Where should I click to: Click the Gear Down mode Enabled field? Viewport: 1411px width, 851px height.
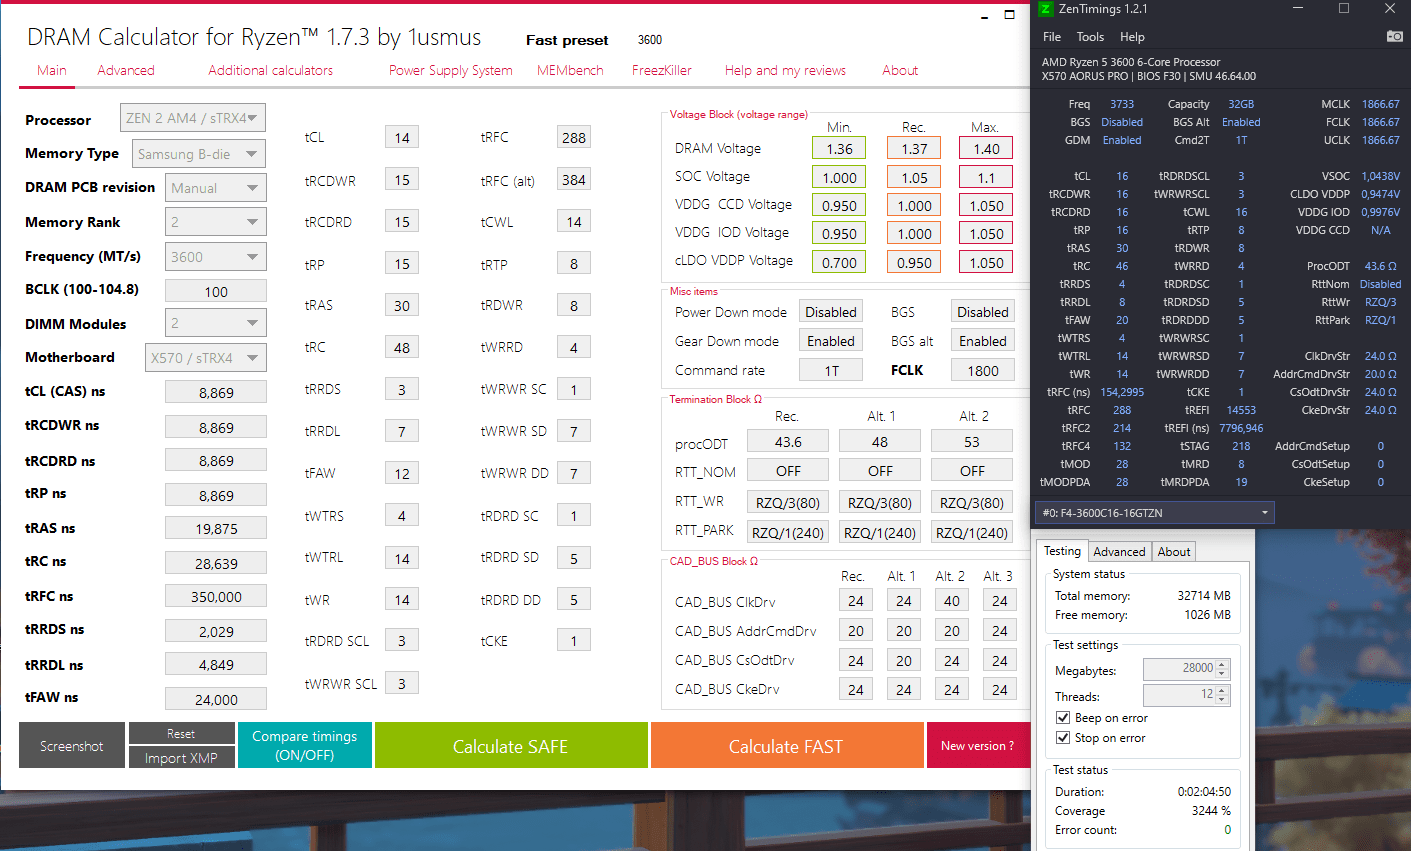tap(830, 341)
